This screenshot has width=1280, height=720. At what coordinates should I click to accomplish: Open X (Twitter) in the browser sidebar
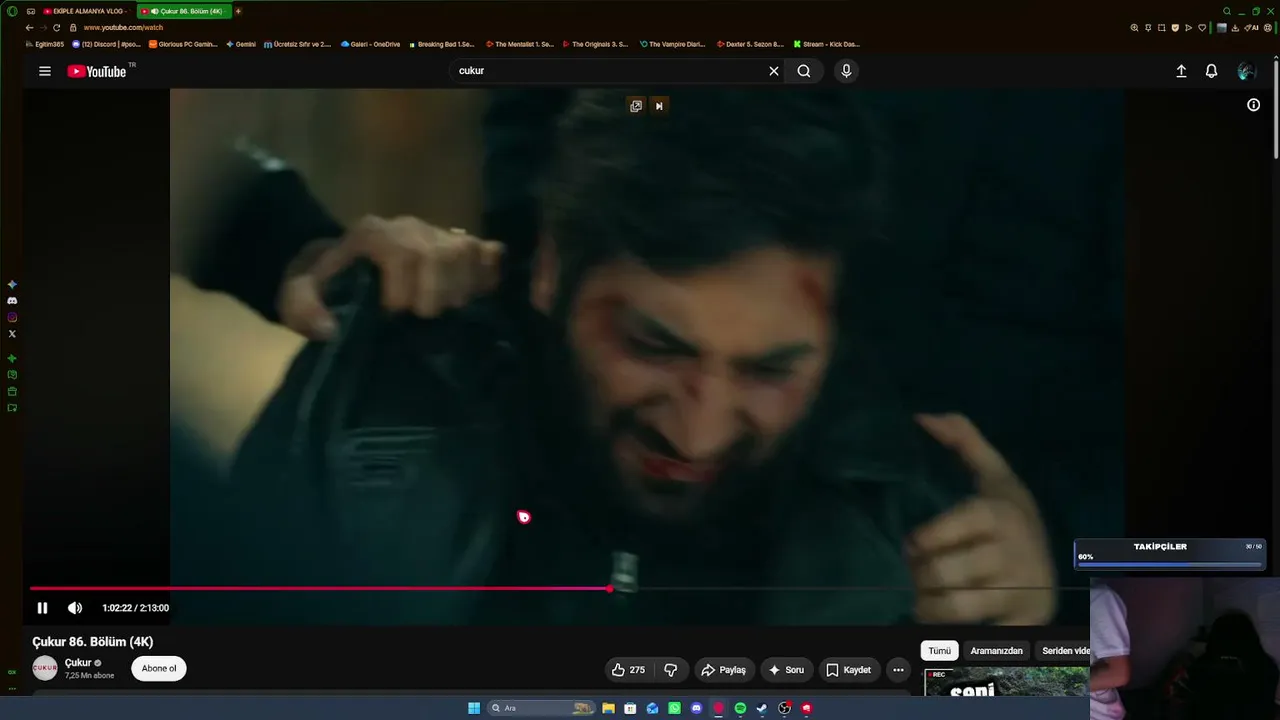tap(12, 334)
